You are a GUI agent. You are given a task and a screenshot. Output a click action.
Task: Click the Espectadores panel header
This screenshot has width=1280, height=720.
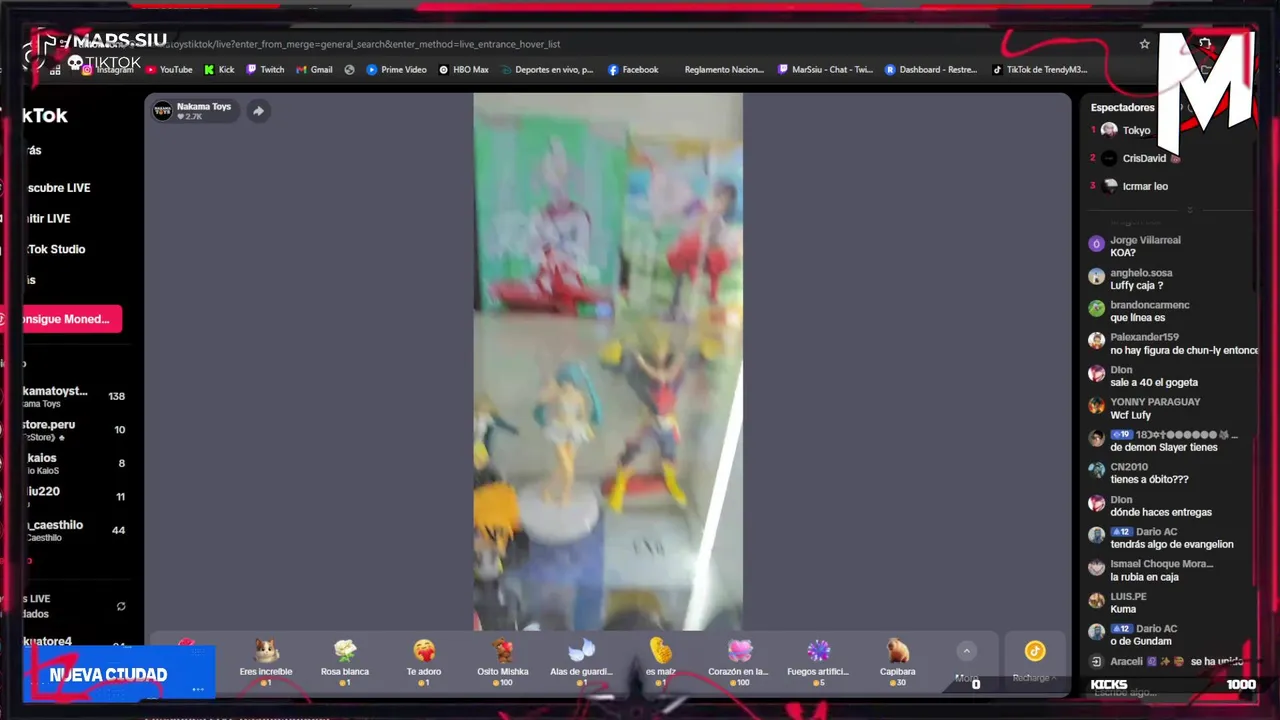pos(1122,107)
